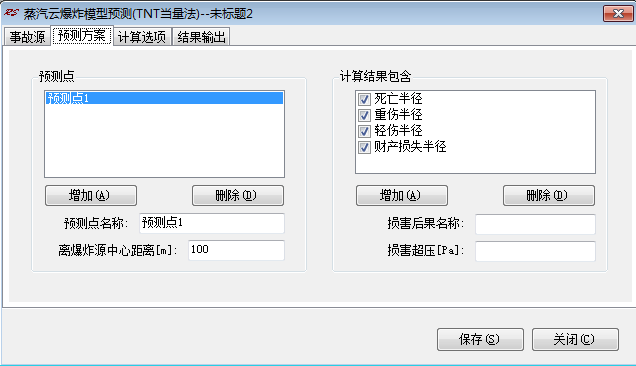Click the 损害后果名称 input field

click(535, 224)
